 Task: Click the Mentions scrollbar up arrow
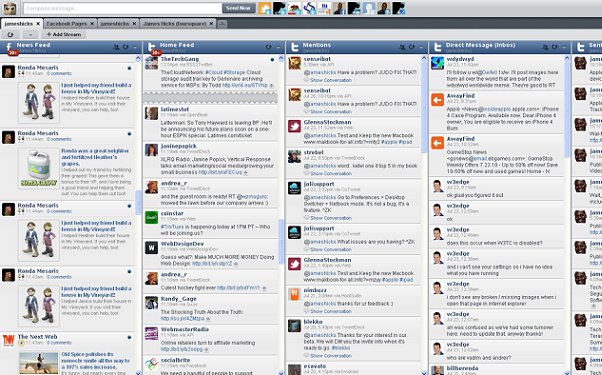click(424, 58)
